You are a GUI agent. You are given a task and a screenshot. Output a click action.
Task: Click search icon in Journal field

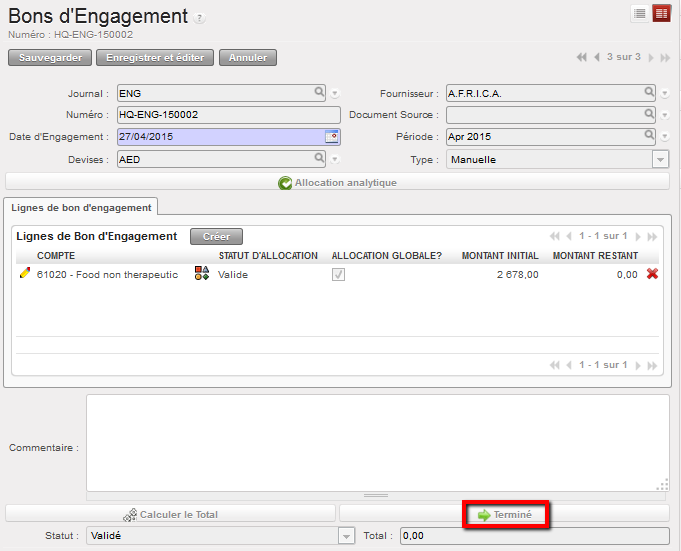pos(320,93)
